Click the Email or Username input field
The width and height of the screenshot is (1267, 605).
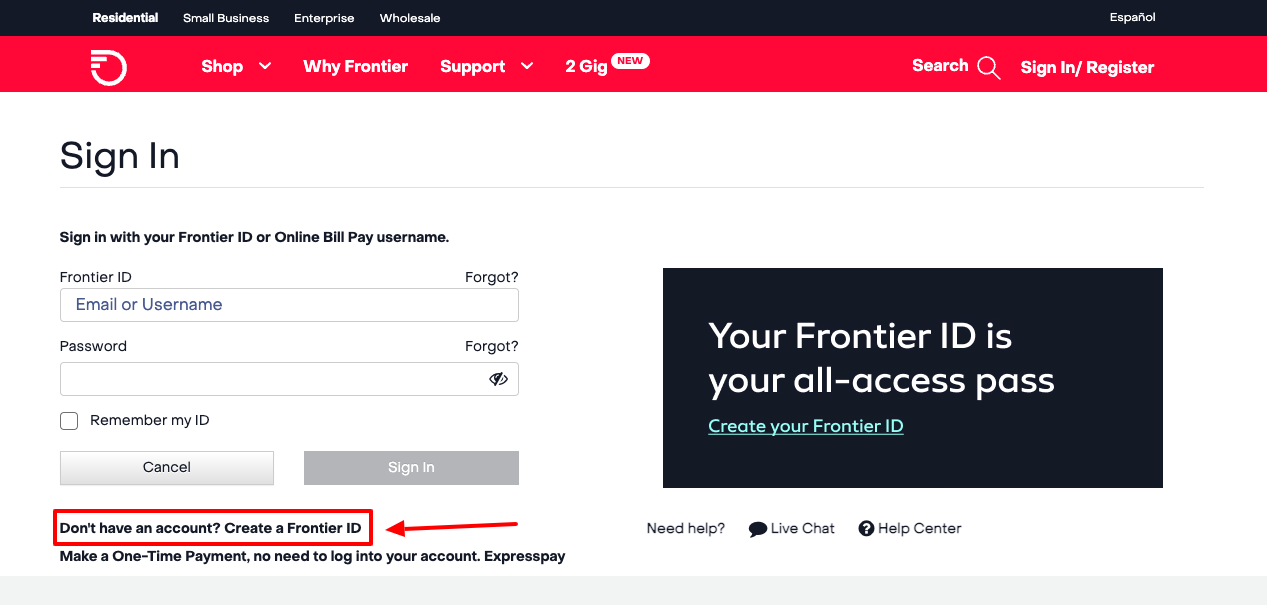coord(289,305)
